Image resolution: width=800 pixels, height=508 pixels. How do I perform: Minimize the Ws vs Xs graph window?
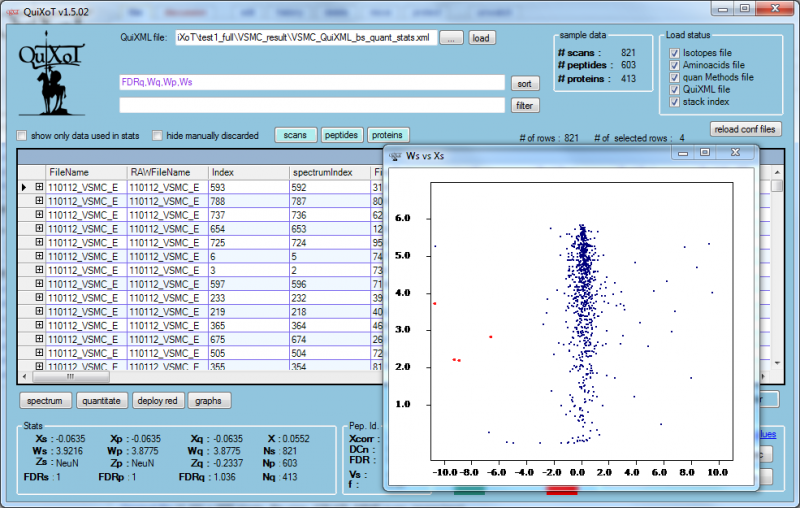[x=683, y=153]
